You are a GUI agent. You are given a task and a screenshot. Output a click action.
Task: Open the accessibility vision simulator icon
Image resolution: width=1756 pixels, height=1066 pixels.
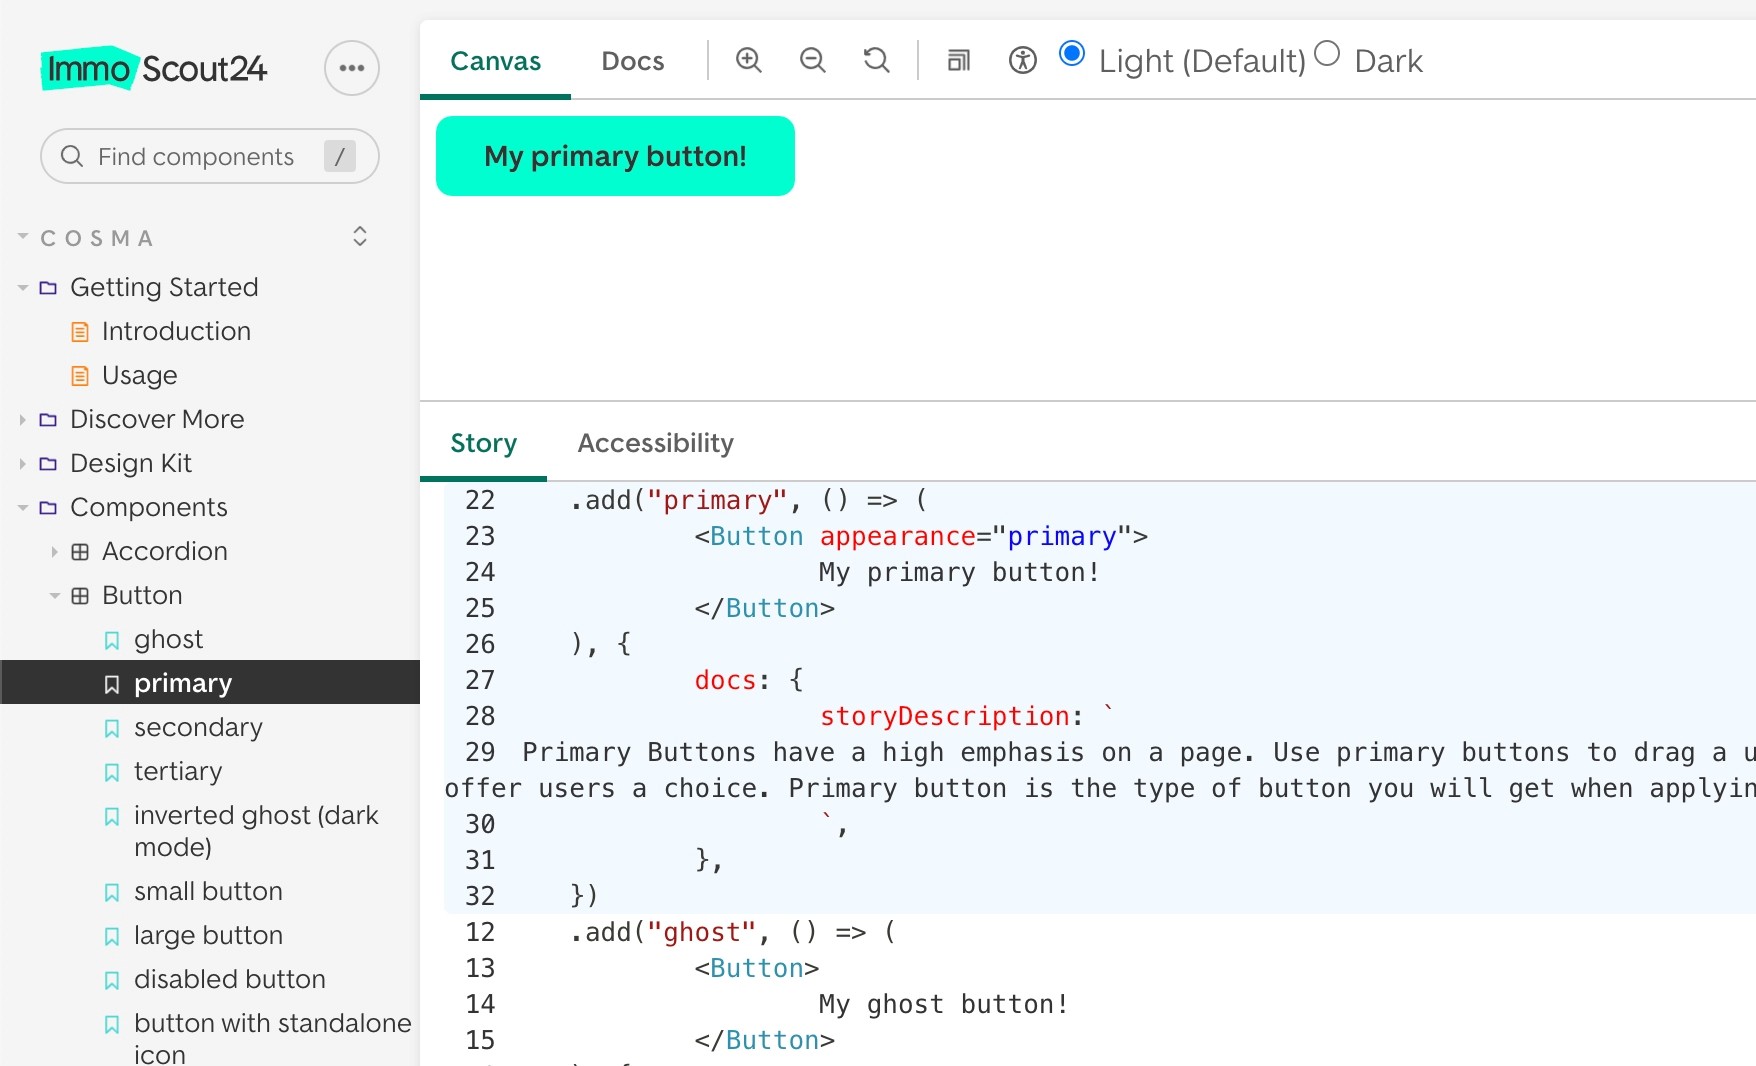(1022, 60)
